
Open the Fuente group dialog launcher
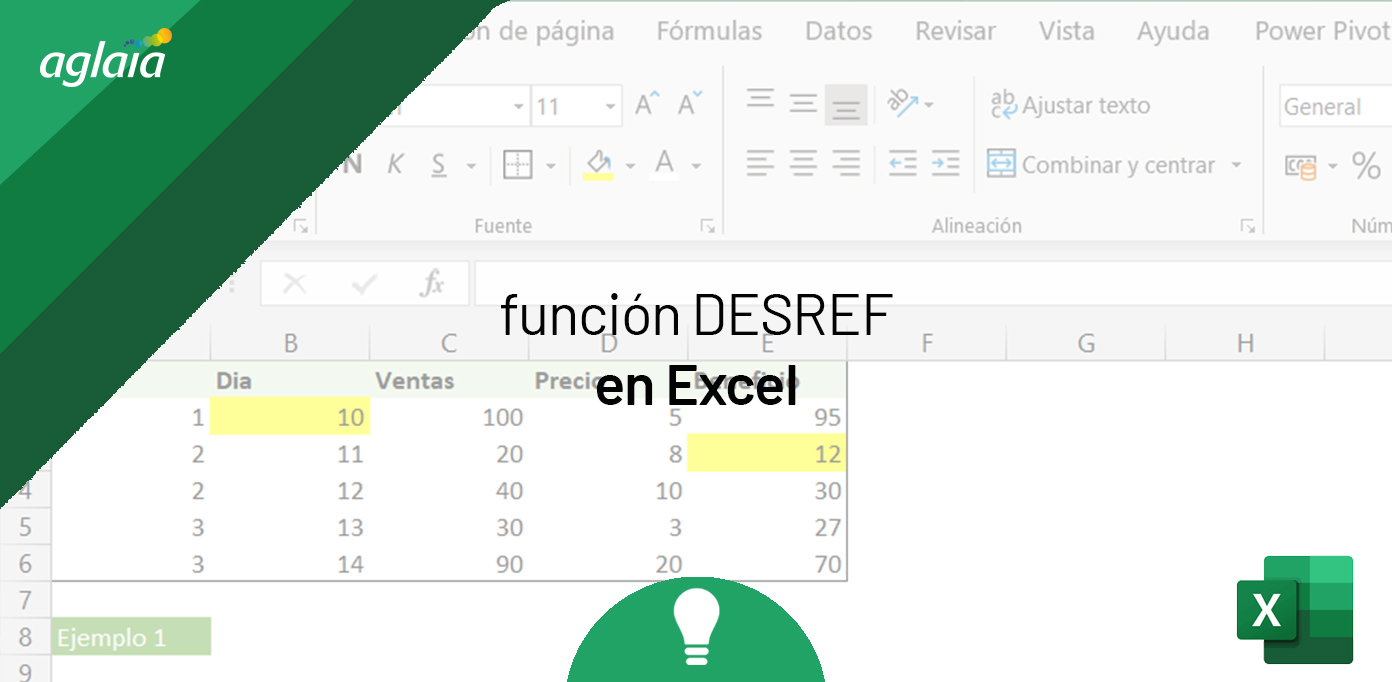[708, 226]
